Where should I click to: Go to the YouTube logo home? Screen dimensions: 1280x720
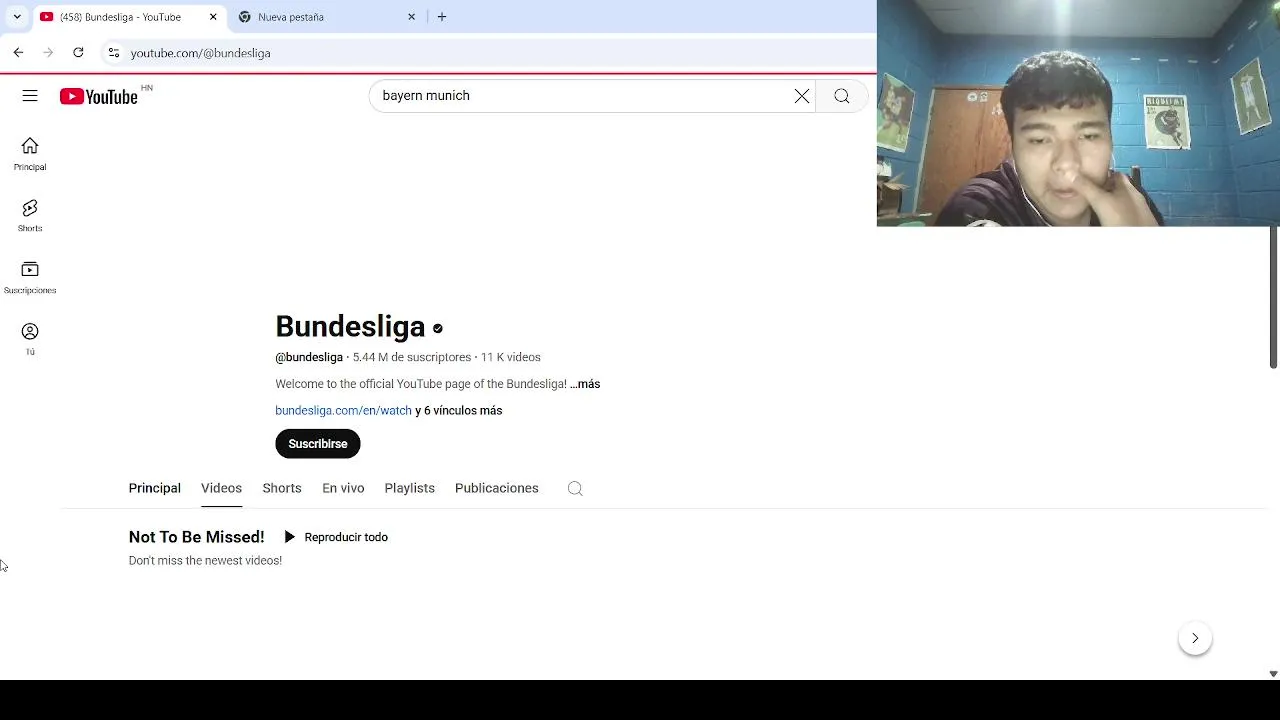point(98,96)
